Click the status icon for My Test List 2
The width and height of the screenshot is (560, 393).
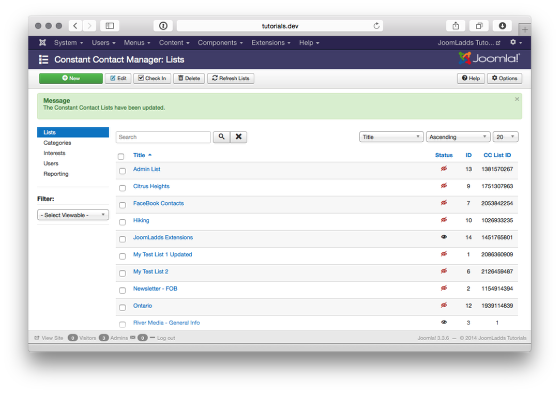click(x=444, y=271)
